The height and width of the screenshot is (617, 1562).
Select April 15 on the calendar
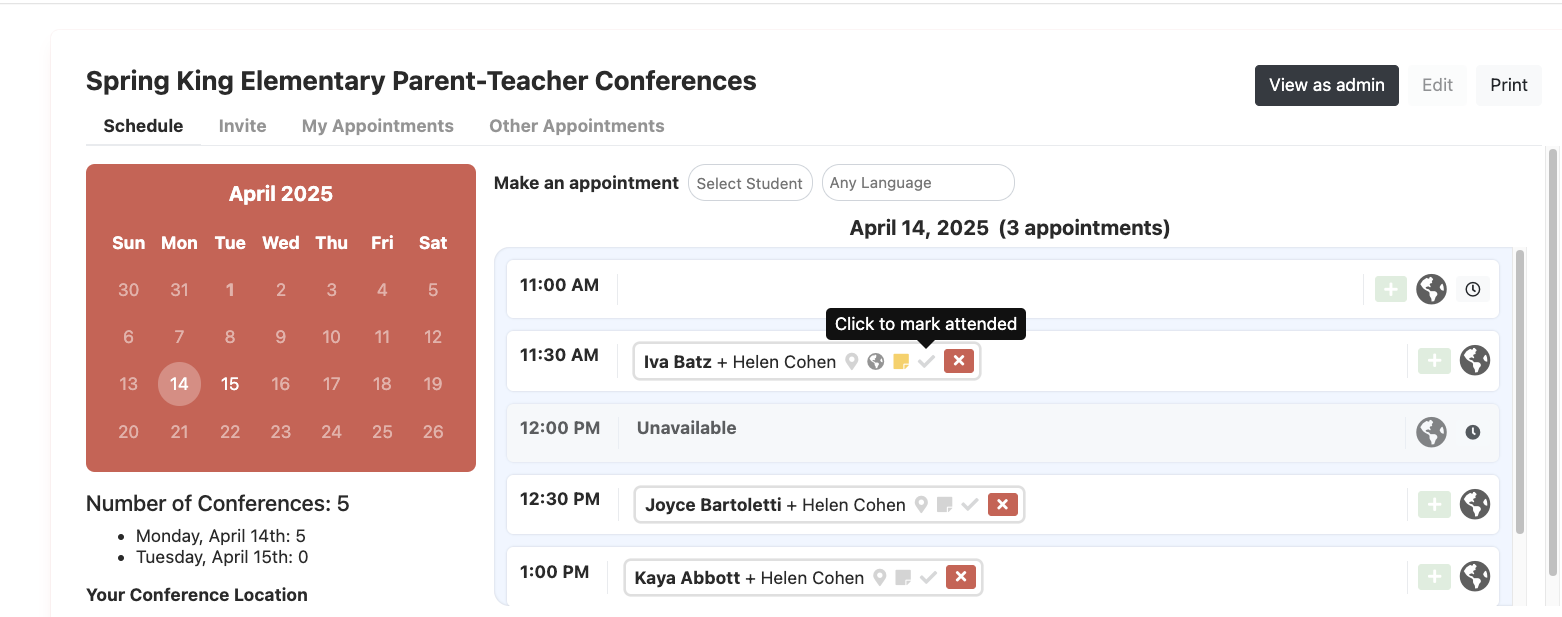click(230, 384)
